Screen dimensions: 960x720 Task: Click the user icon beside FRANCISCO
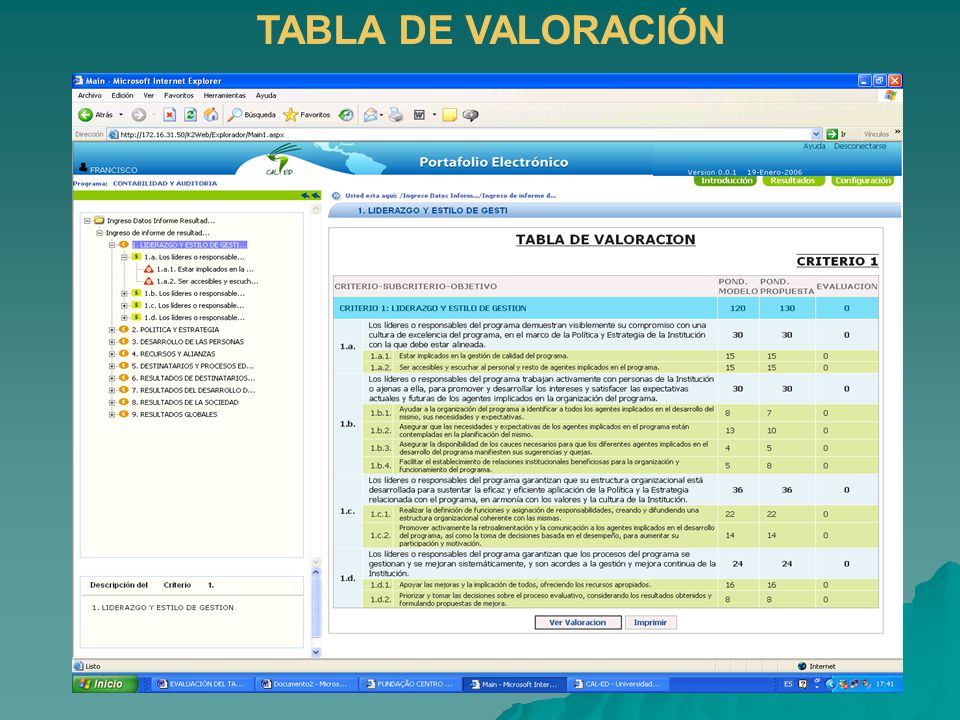tap(83, 167)
